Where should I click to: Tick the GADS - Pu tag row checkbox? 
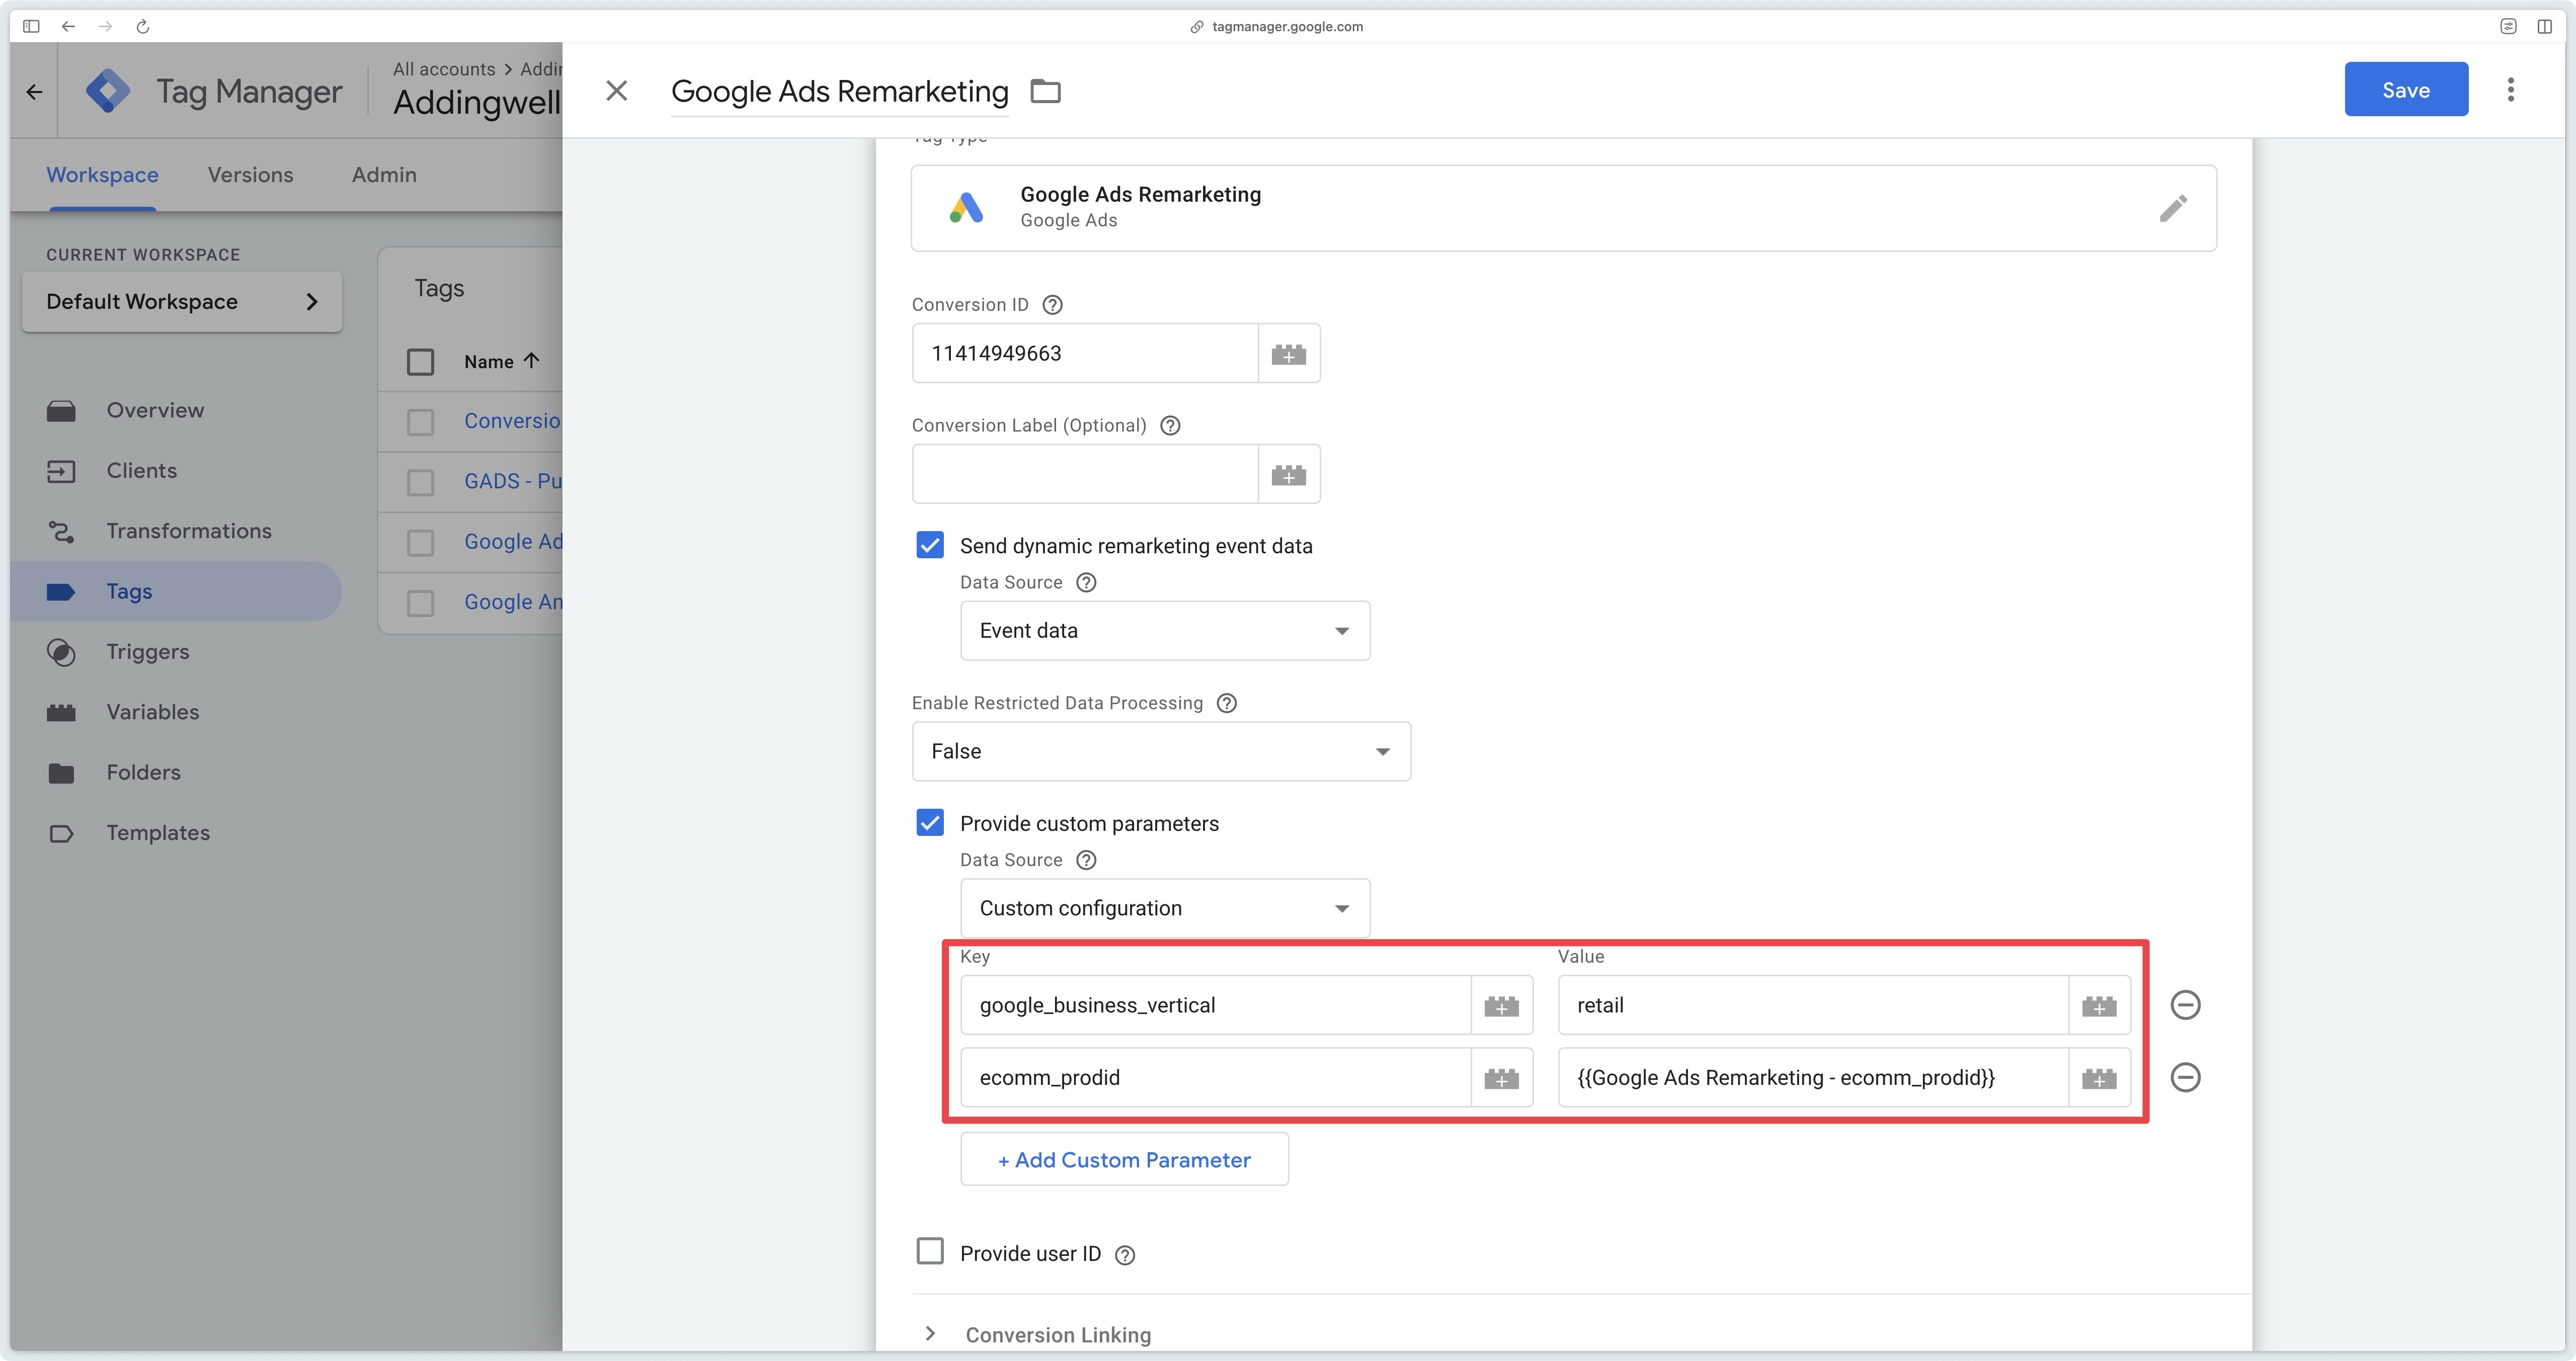(x=421, y=482)
